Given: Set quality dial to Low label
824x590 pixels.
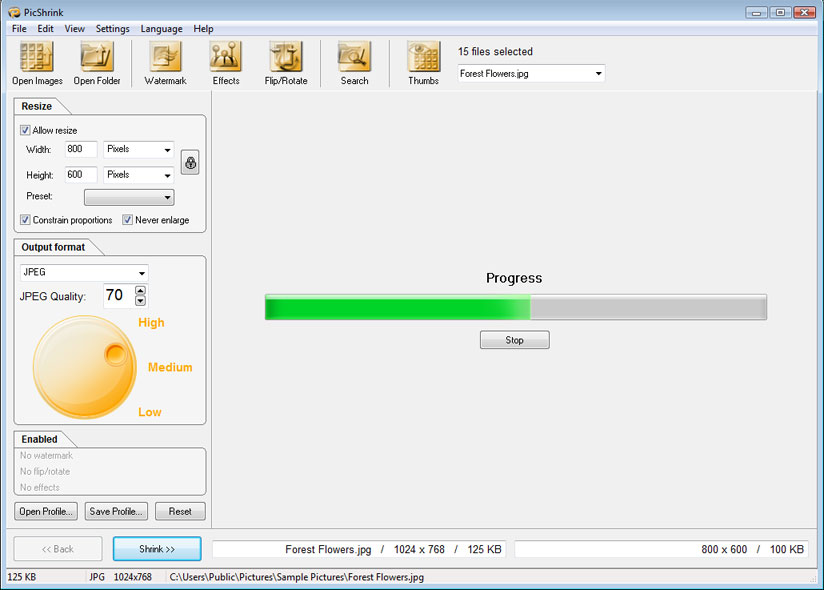Looking at the screenshot, I should (150, 412).
